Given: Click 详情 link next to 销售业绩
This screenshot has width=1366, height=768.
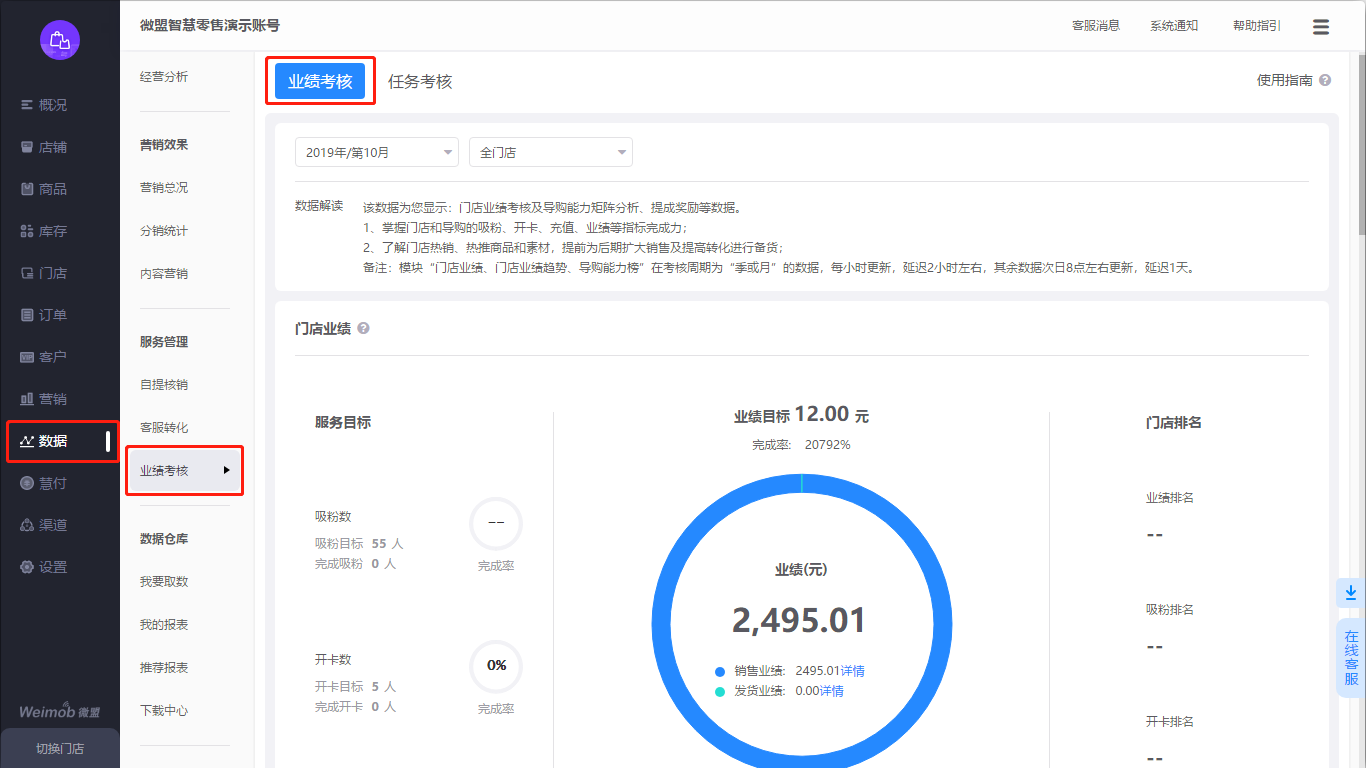Looking at the screenshot, I should tap(852, 671).
